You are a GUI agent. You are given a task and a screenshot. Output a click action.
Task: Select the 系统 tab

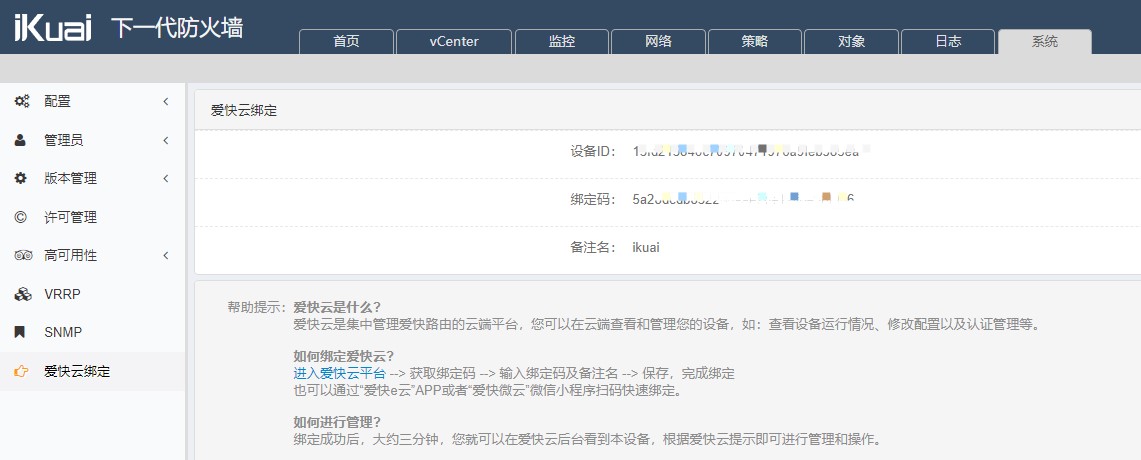[1045, 41]
